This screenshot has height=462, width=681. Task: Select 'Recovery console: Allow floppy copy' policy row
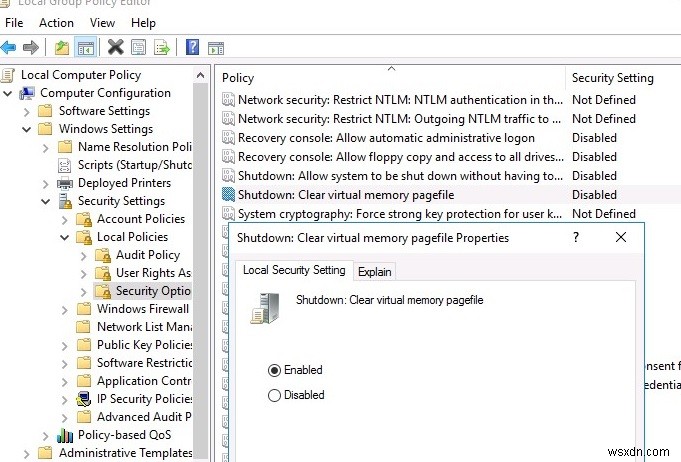pos(450,157)
